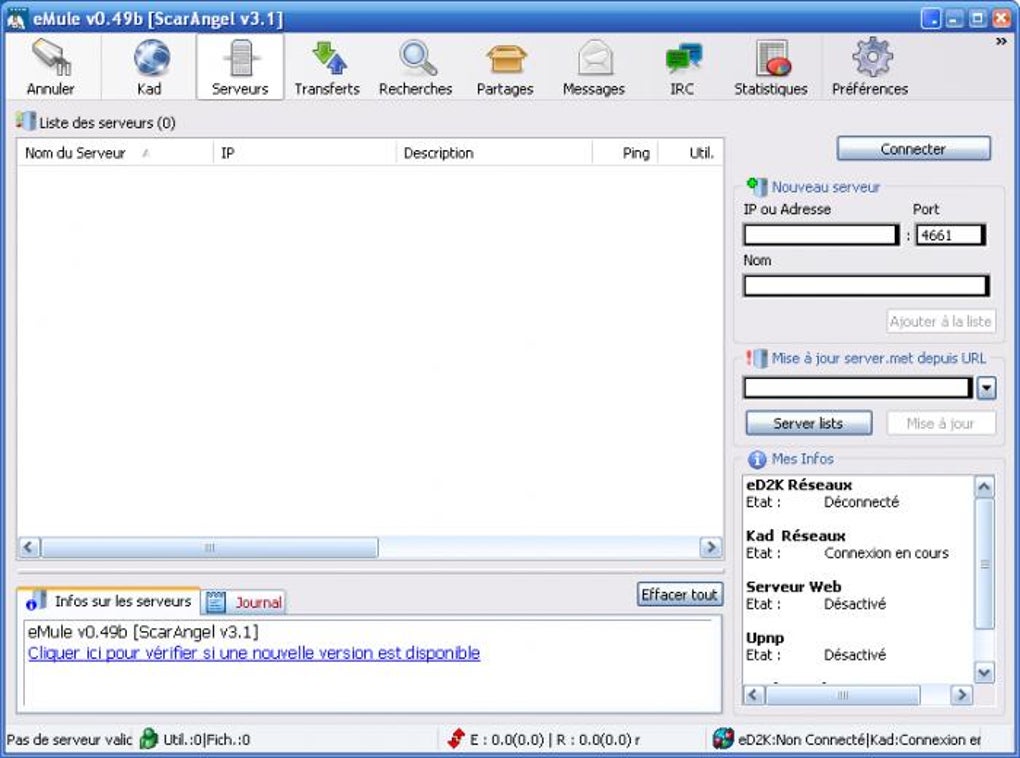
Task: Open the server.met URL dropdown arrow
Action: pyautogui.click(x=987, y=388)
